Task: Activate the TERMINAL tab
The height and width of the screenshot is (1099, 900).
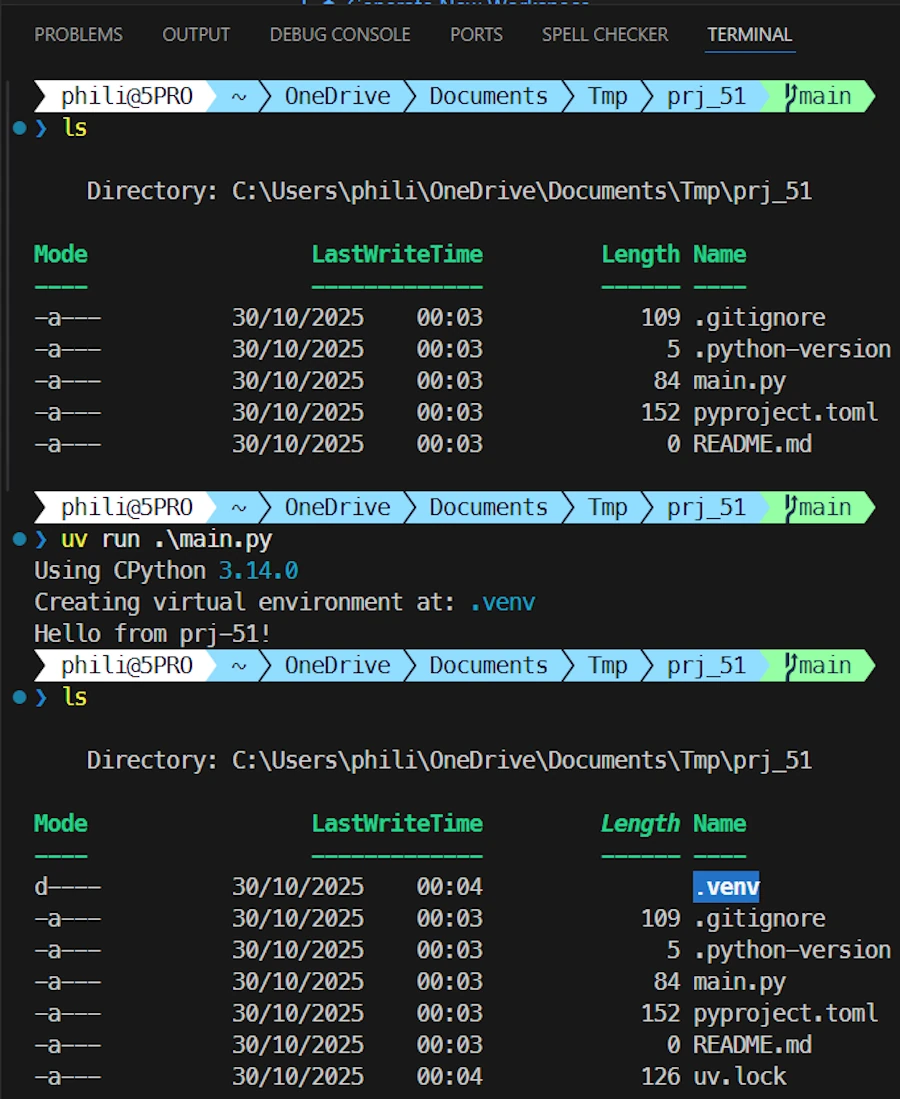Action: click(x=750, y=34)
